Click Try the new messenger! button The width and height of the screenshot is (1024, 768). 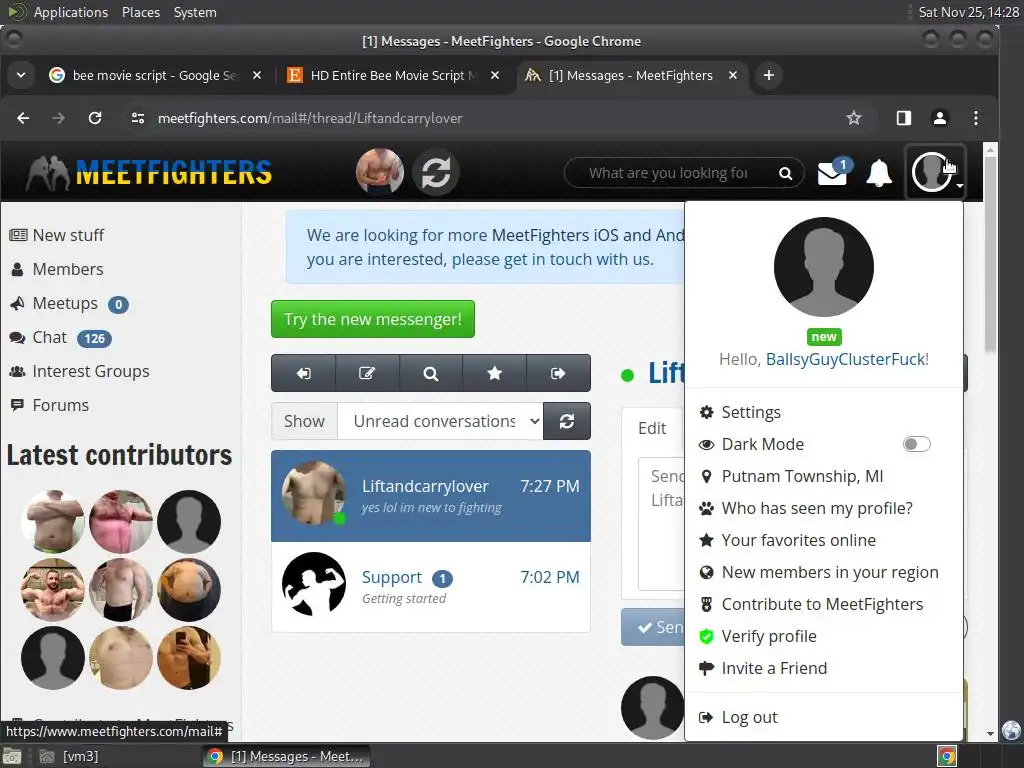click(x=373, y=319)
